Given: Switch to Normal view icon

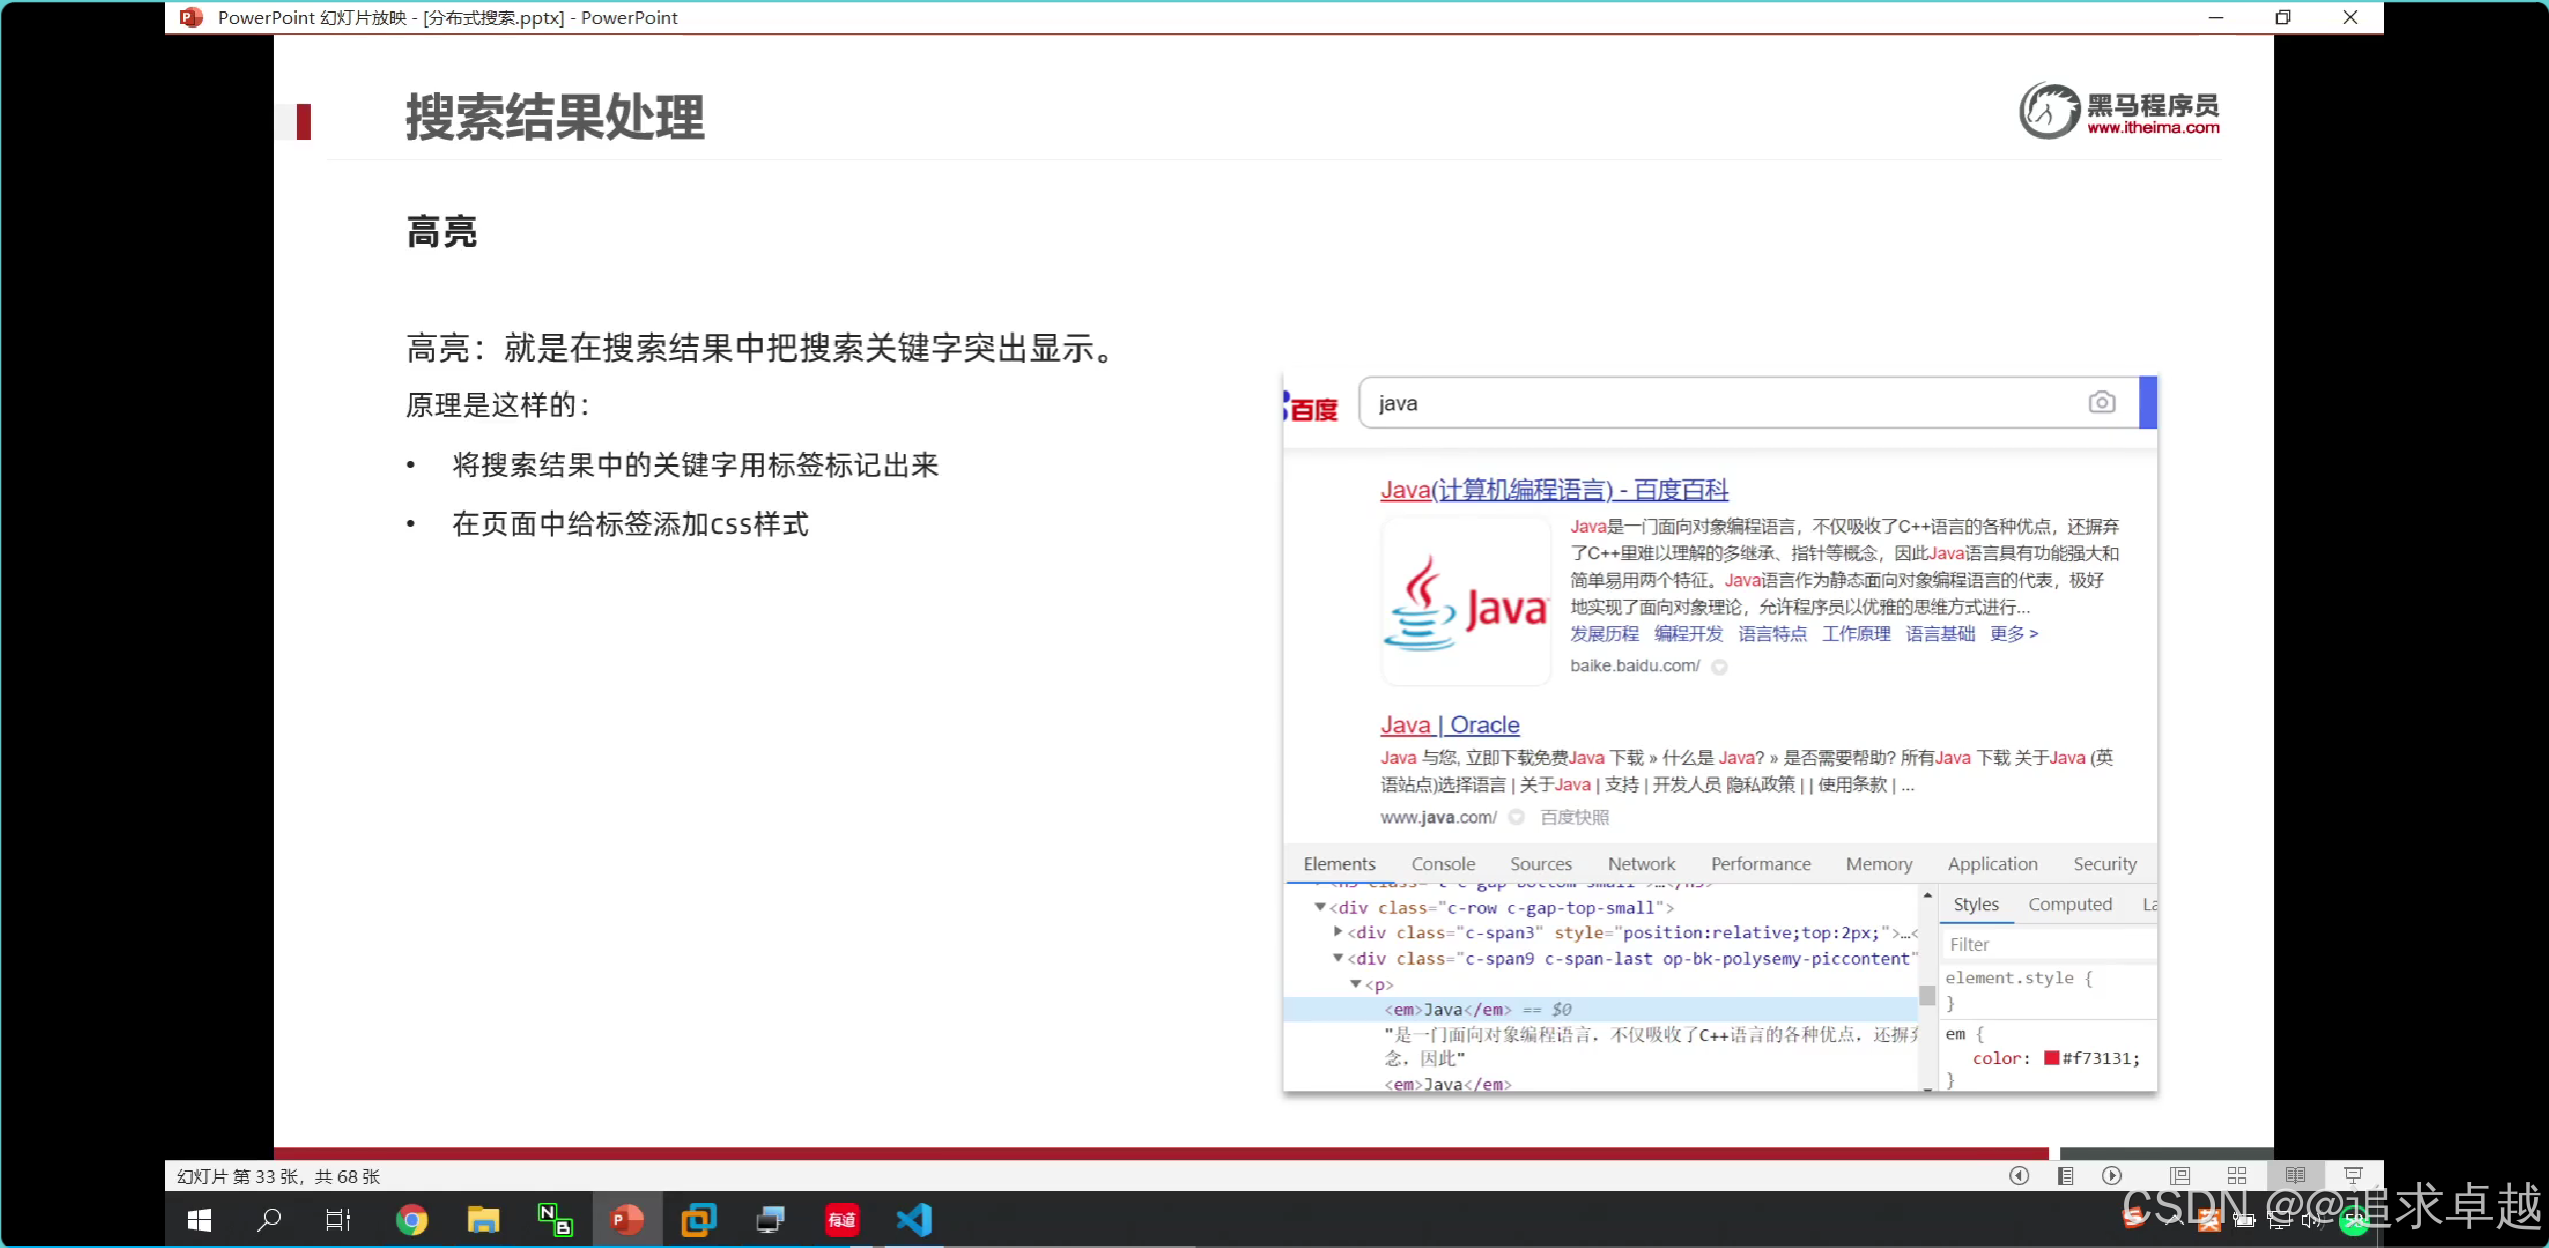Looking at the screenshot, I should click(2180, 1176).
